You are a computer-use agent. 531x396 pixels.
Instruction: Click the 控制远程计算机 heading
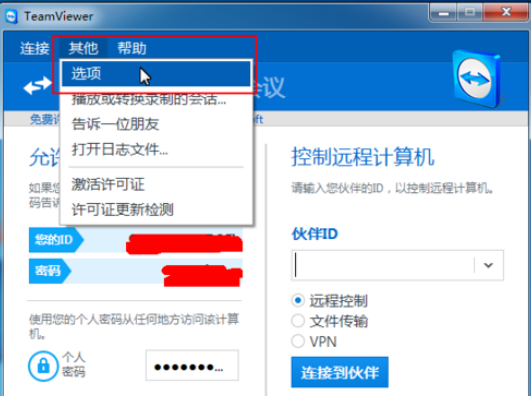coord(363,157)
